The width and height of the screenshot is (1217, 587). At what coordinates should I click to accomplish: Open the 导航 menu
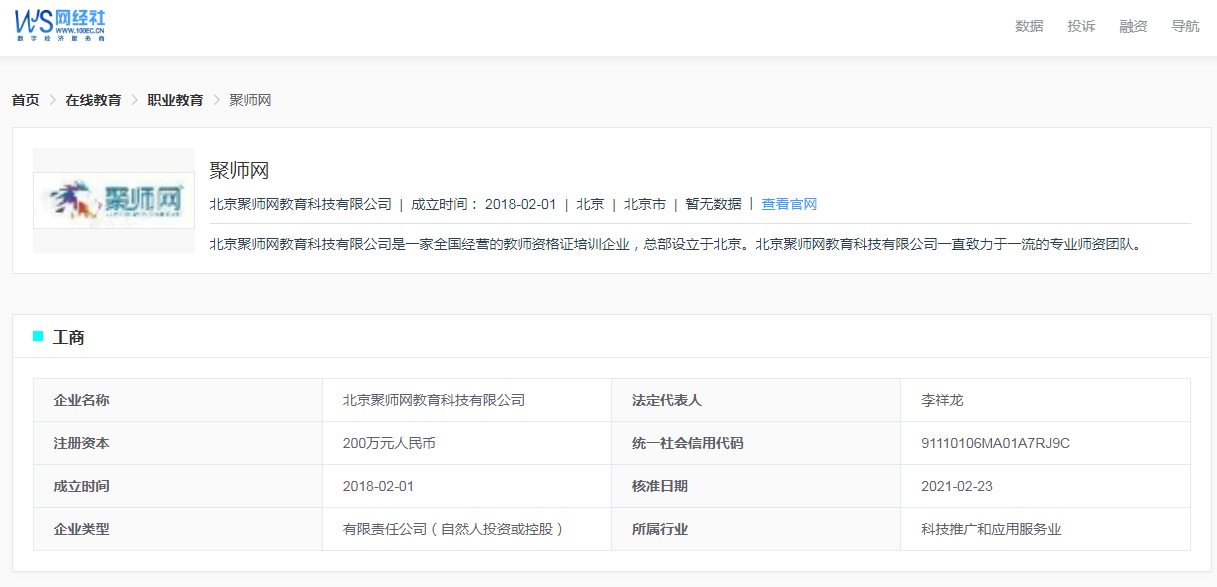(1185, 26)
